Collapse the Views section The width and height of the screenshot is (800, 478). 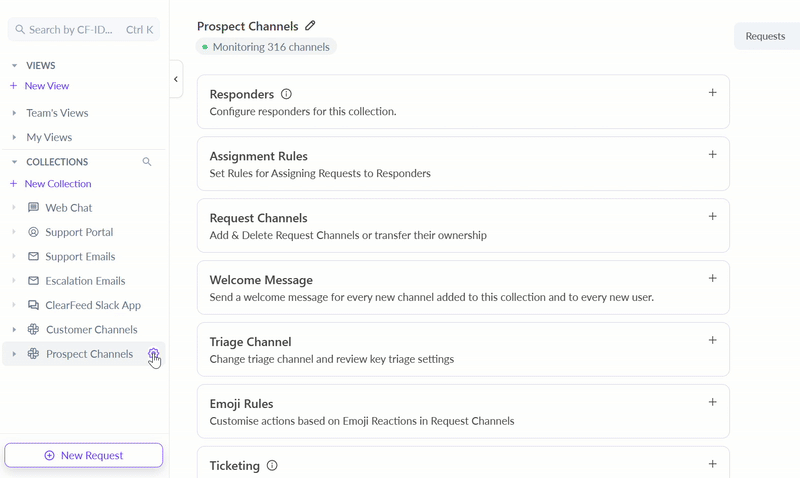[14, 66]
